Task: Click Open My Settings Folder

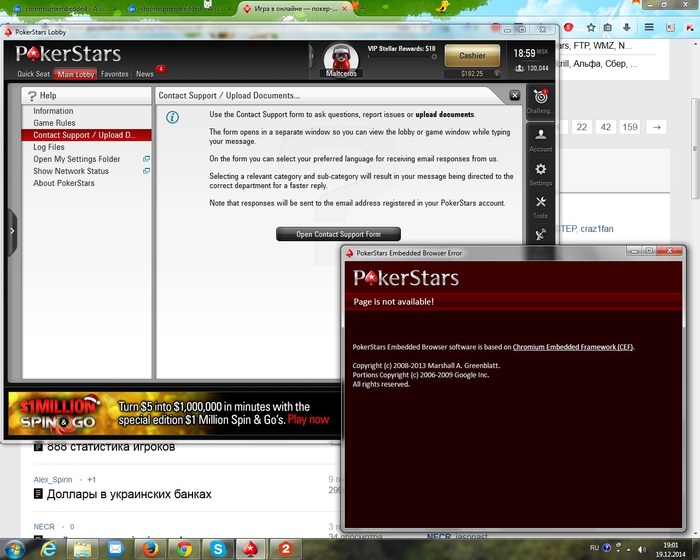Action: tap(77, 159)
